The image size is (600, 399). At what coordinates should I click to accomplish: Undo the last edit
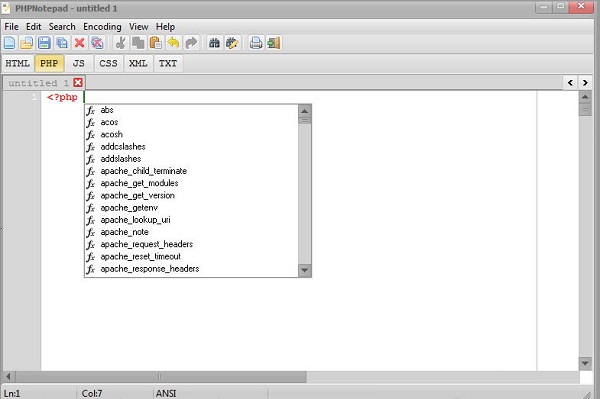tap(173, 43)
